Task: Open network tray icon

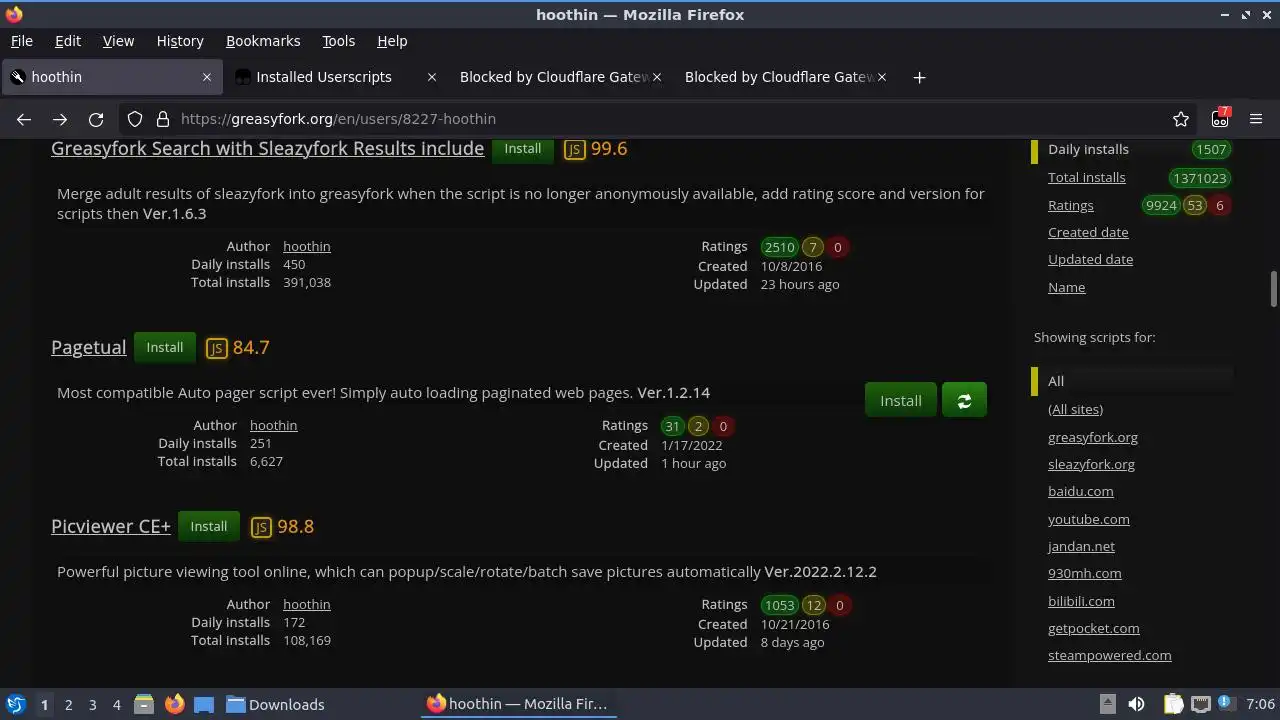Action: 1201,704
